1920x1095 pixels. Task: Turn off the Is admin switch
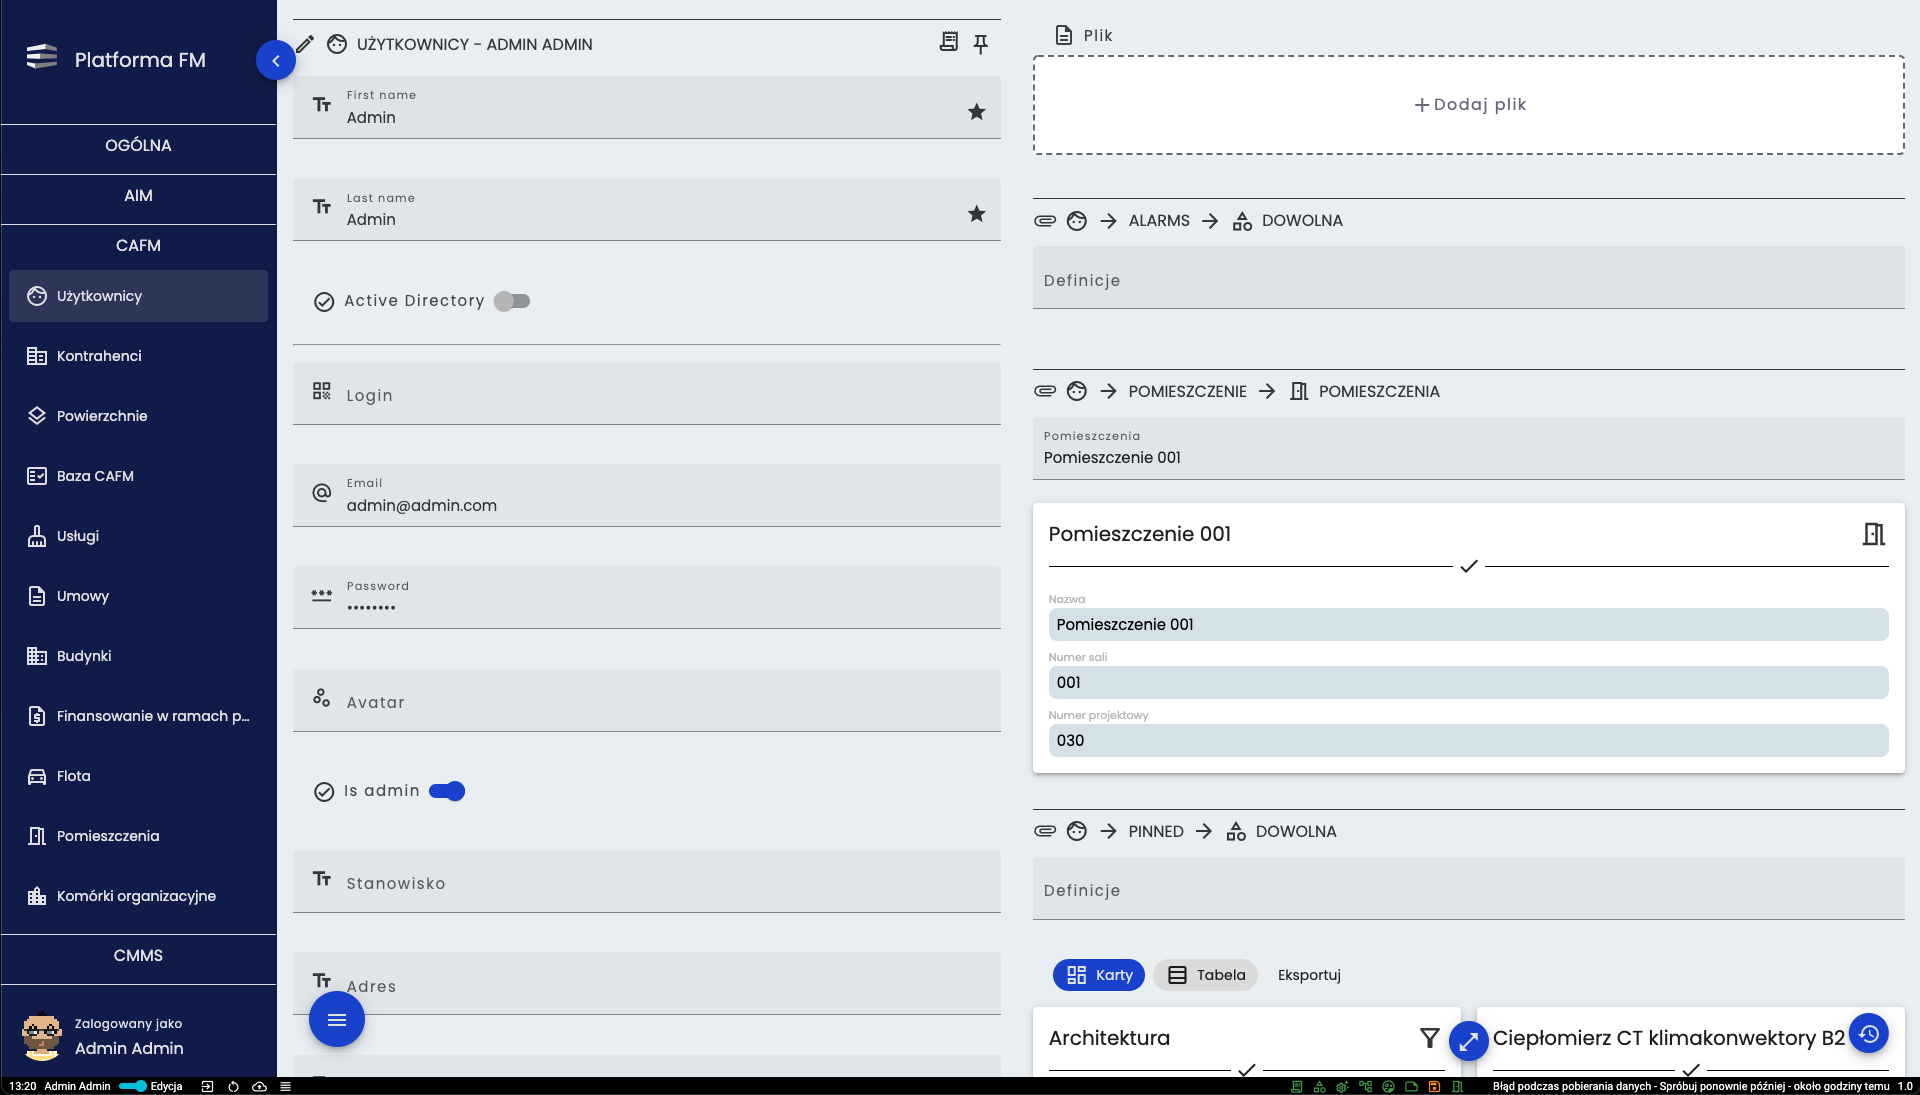coord(447,791)
